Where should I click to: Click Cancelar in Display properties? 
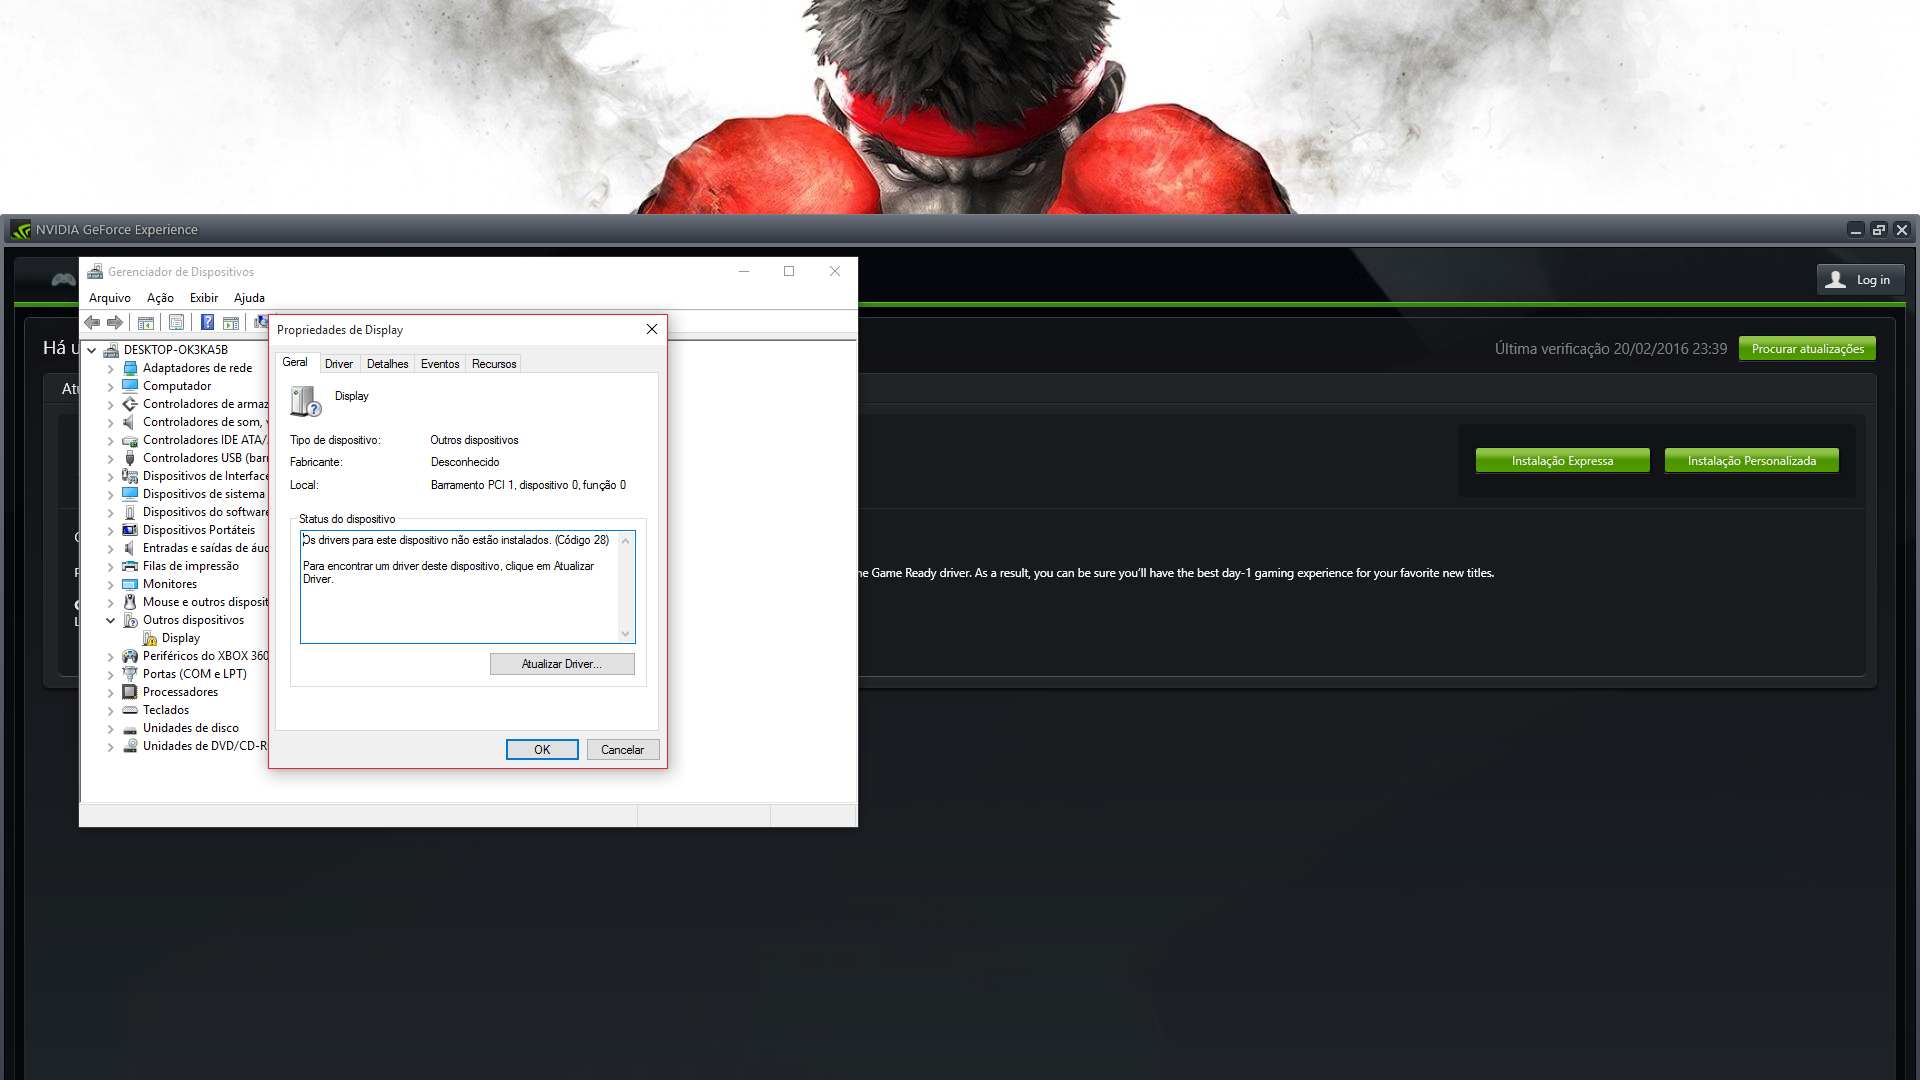622,750
